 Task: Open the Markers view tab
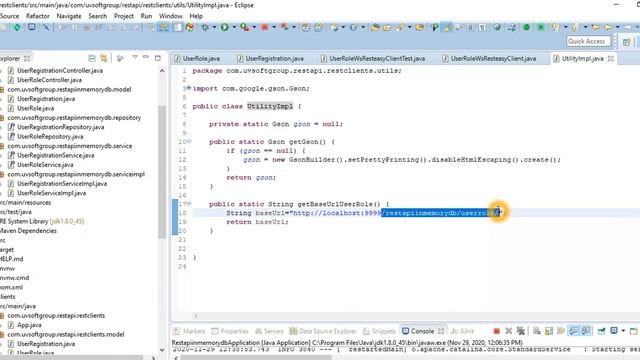pyautogui.click(x=189, y=331)
